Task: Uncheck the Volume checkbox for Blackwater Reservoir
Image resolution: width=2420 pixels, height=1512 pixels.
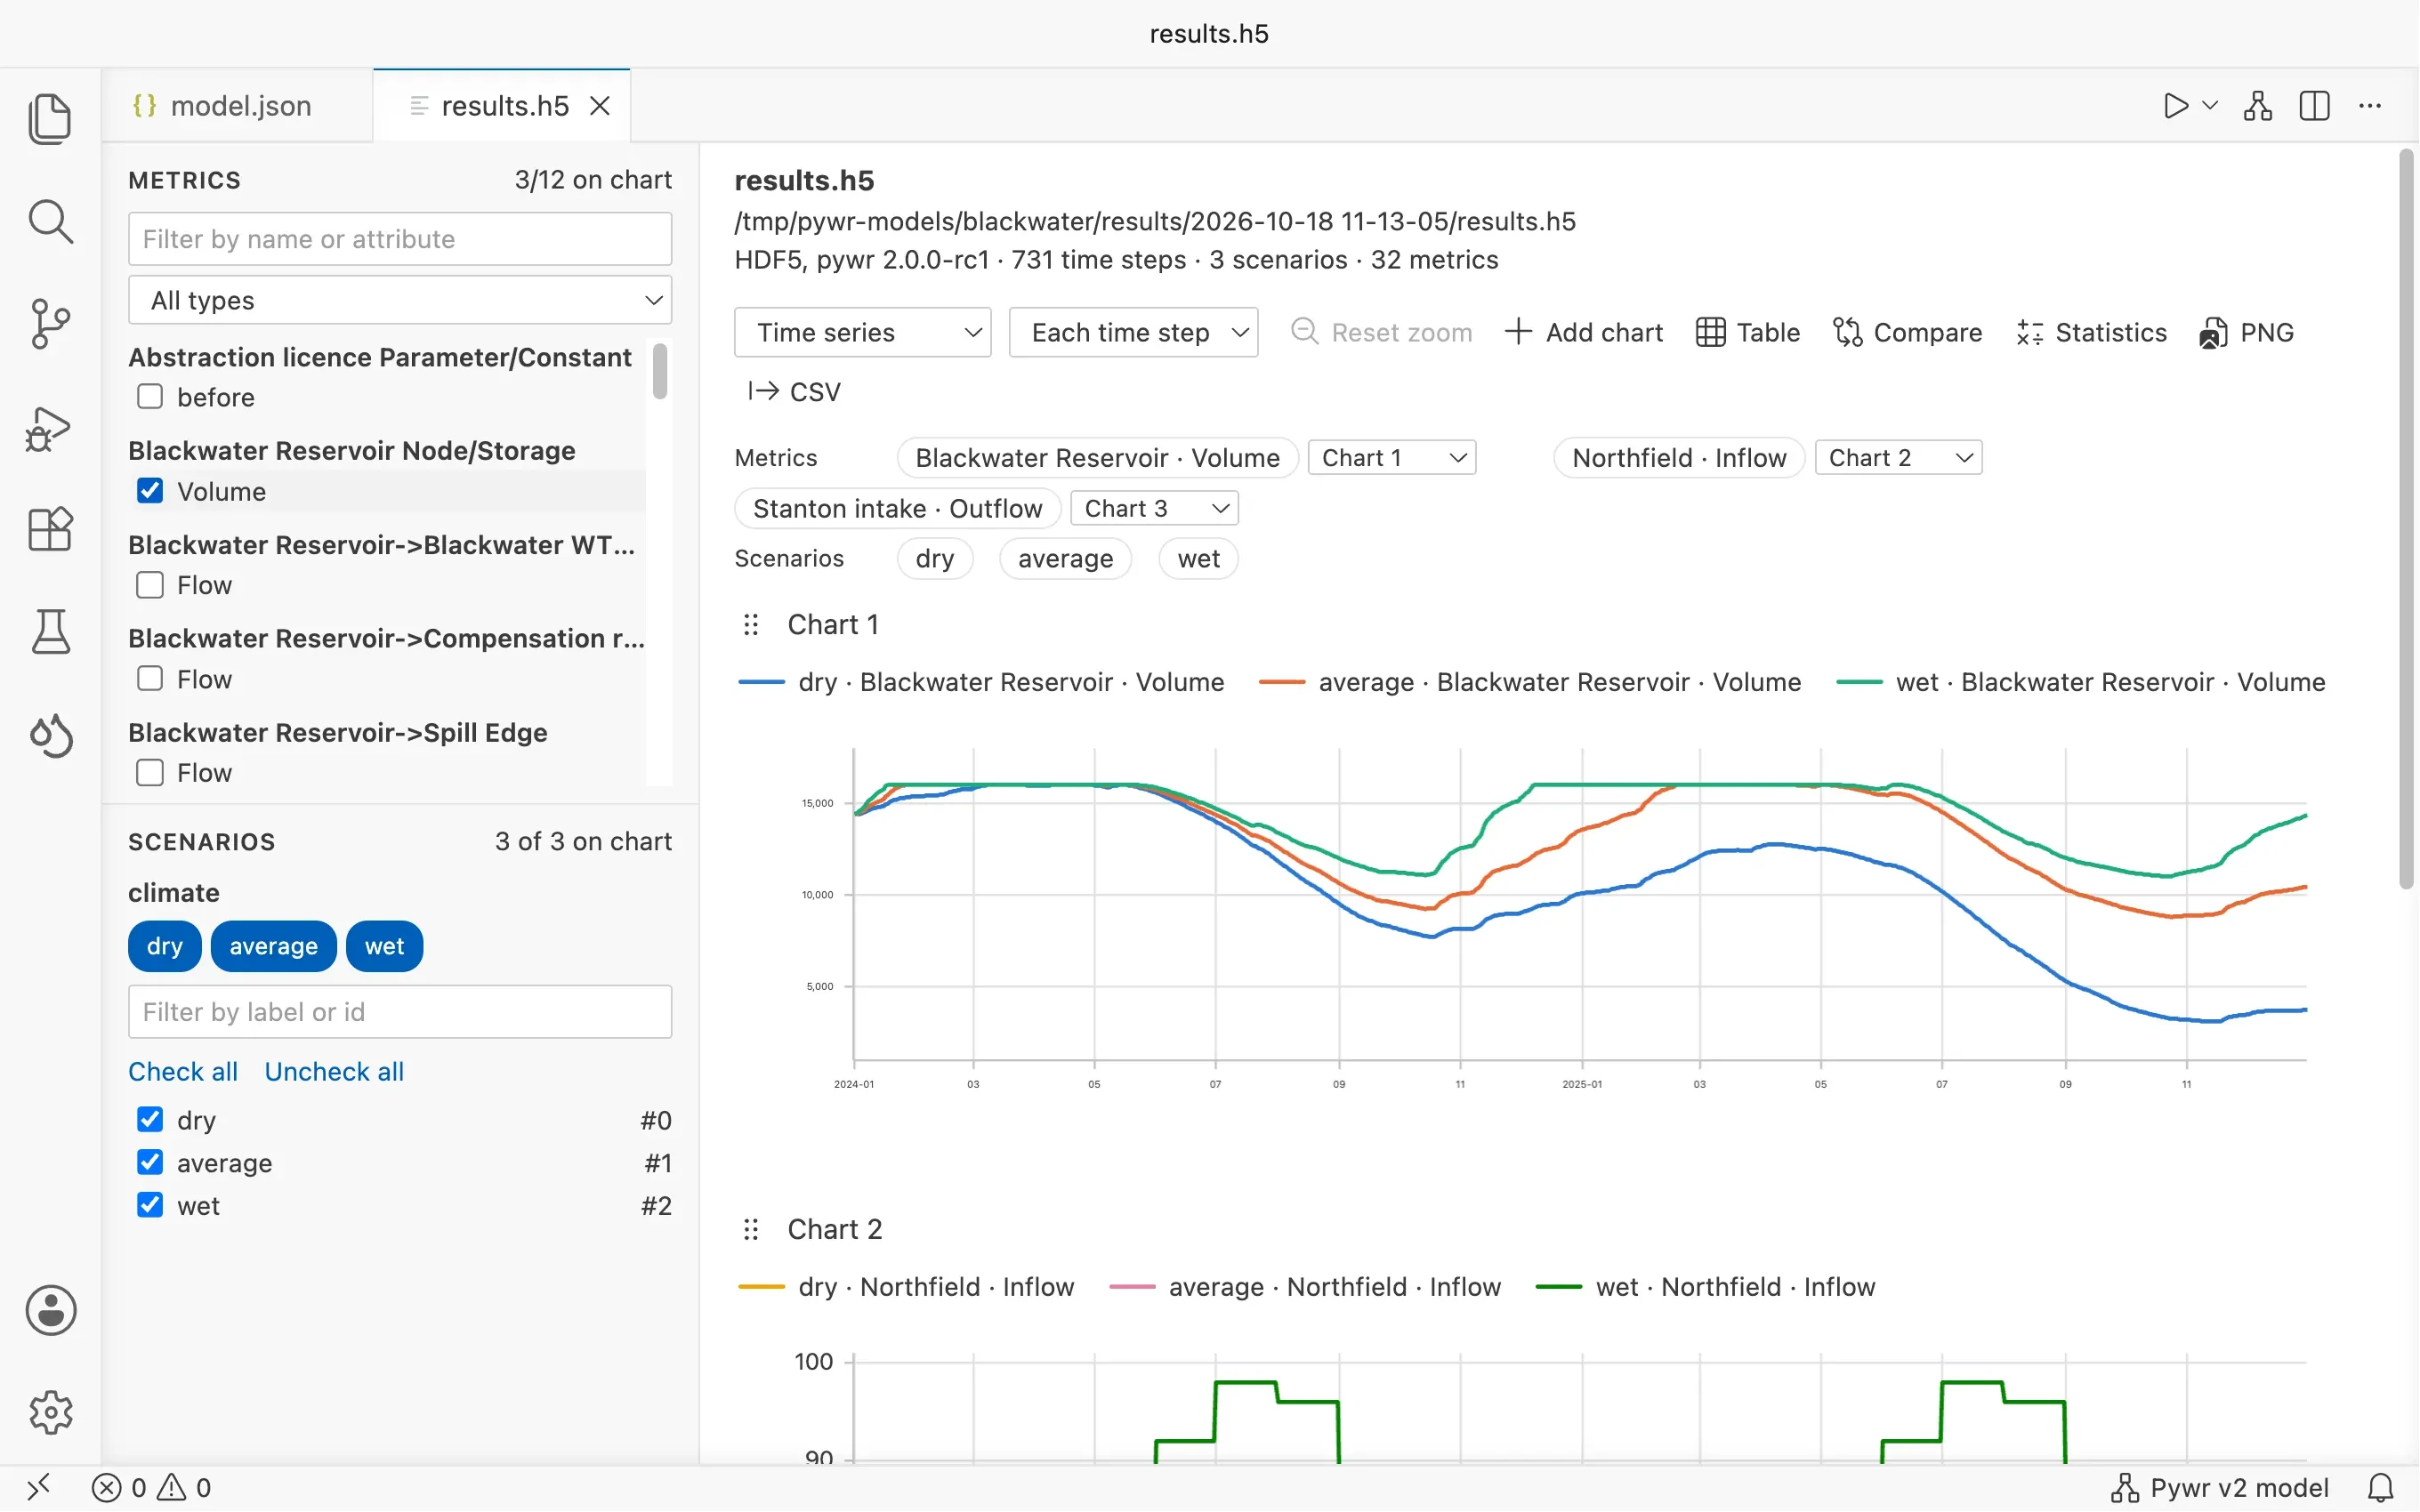Action: point(150,491)
